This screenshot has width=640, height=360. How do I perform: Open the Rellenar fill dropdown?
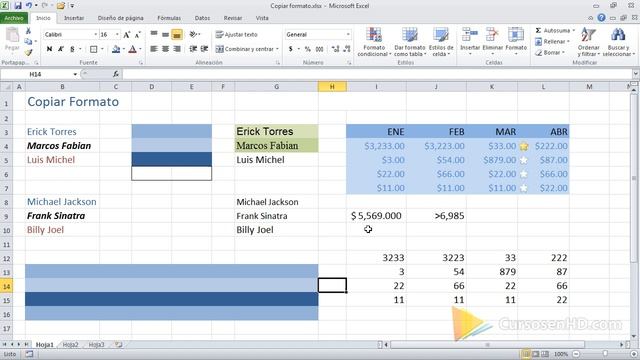552,42
